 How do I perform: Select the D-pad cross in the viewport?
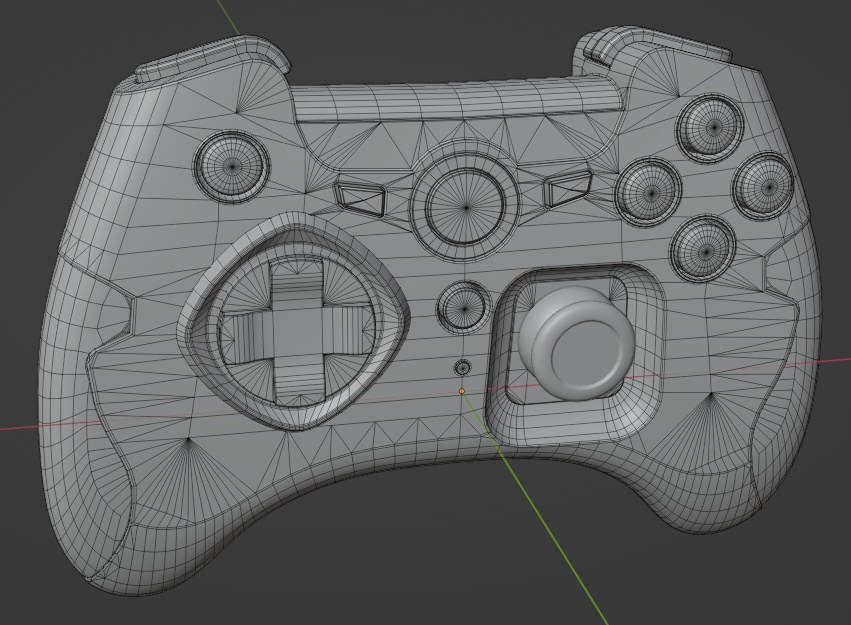click(x=296, y=333)
